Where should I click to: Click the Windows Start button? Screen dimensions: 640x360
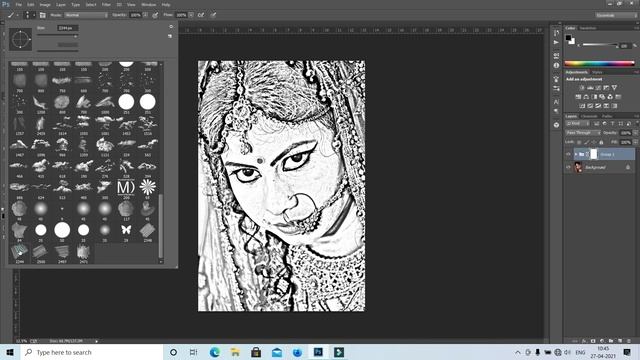[10, 352]
